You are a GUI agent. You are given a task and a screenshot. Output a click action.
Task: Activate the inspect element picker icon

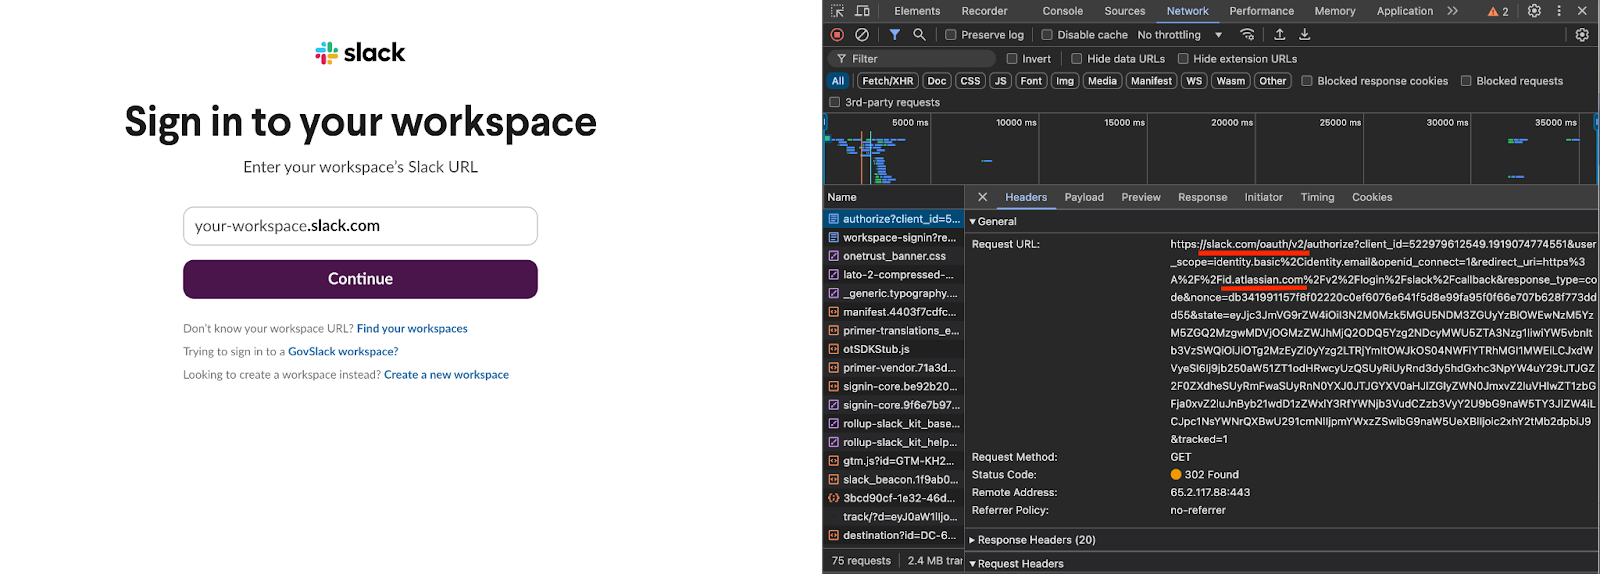(837, 11)
